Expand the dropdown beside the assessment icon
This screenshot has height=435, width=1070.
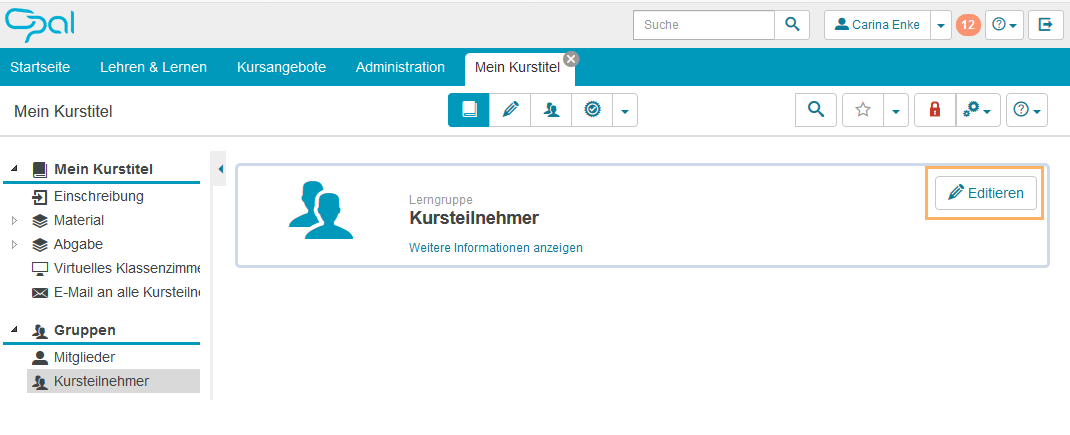(x=624, y=110)
